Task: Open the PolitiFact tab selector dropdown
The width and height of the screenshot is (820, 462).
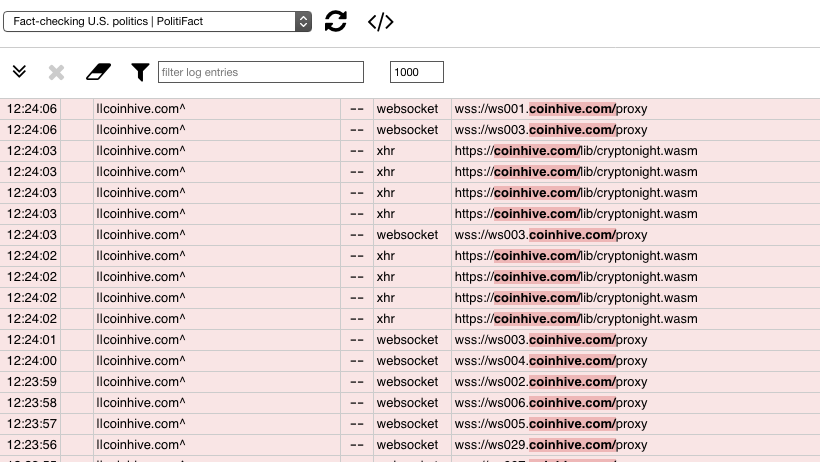Action: (x=155, y=21)
